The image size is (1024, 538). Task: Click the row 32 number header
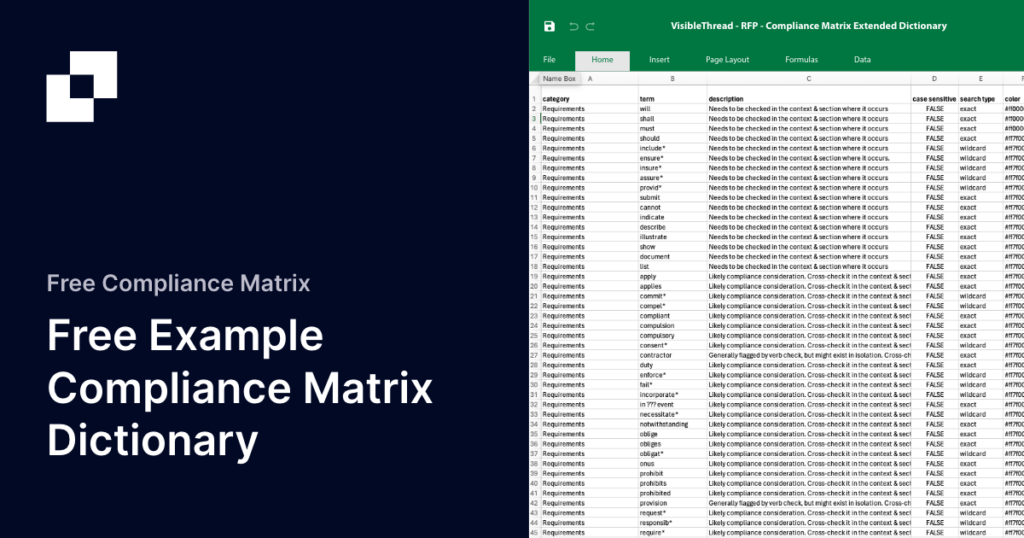[x=534, y=404]
